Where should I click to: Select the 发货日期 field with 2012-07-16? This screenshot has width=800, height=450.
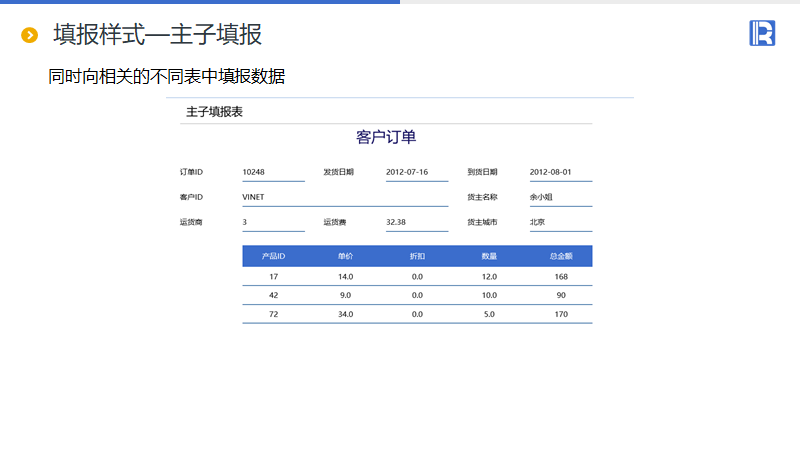coord(416,172)
